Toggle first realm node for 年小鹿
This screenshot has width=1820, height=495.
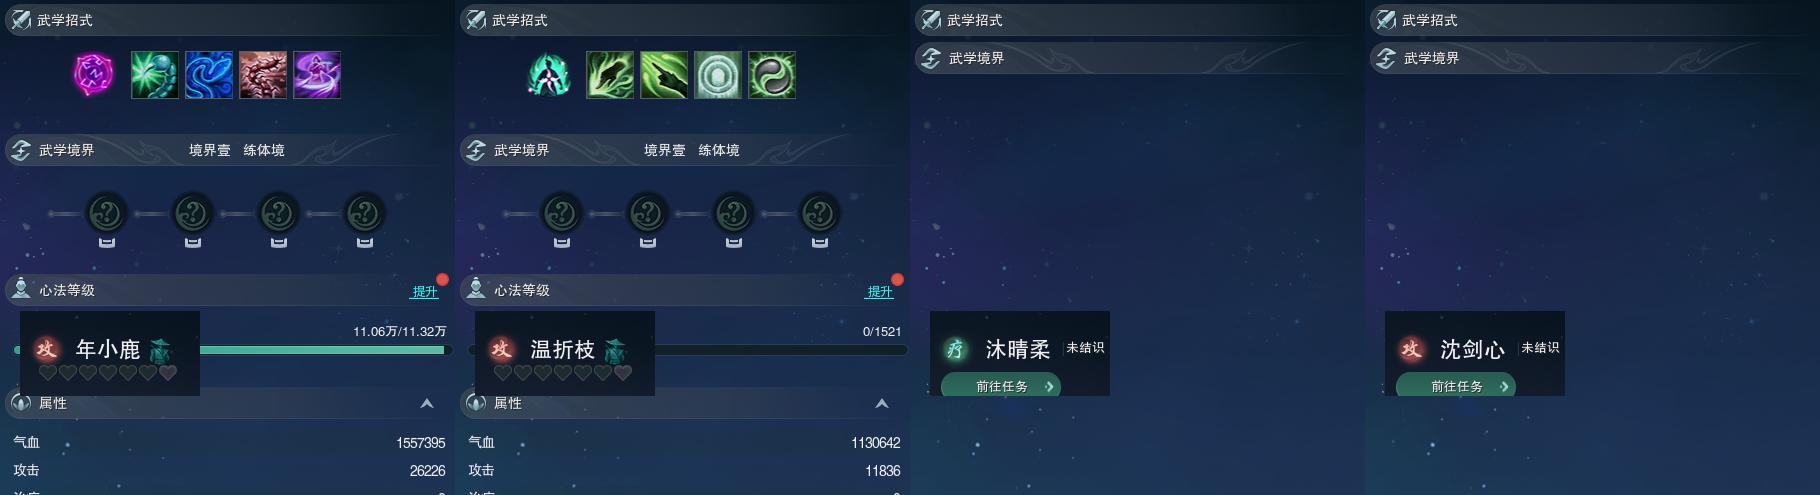pyautogui.click(x=107, y=213)
